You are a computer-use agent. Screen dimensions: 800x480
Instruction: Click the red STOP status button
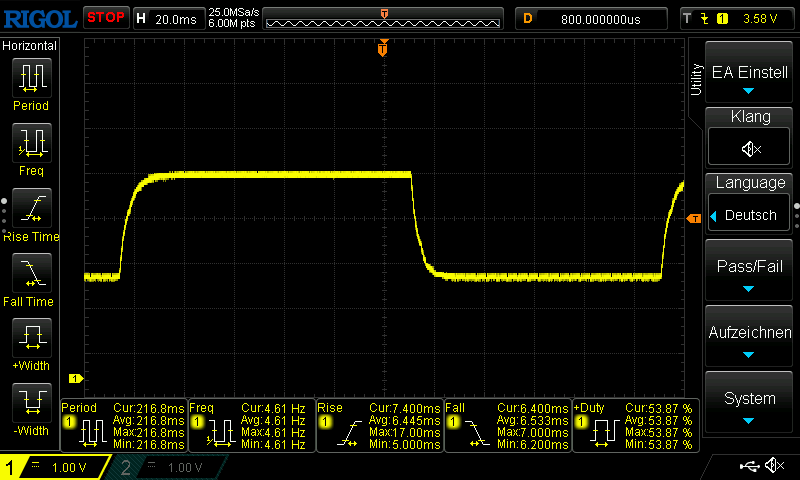(x=106, y=18)
